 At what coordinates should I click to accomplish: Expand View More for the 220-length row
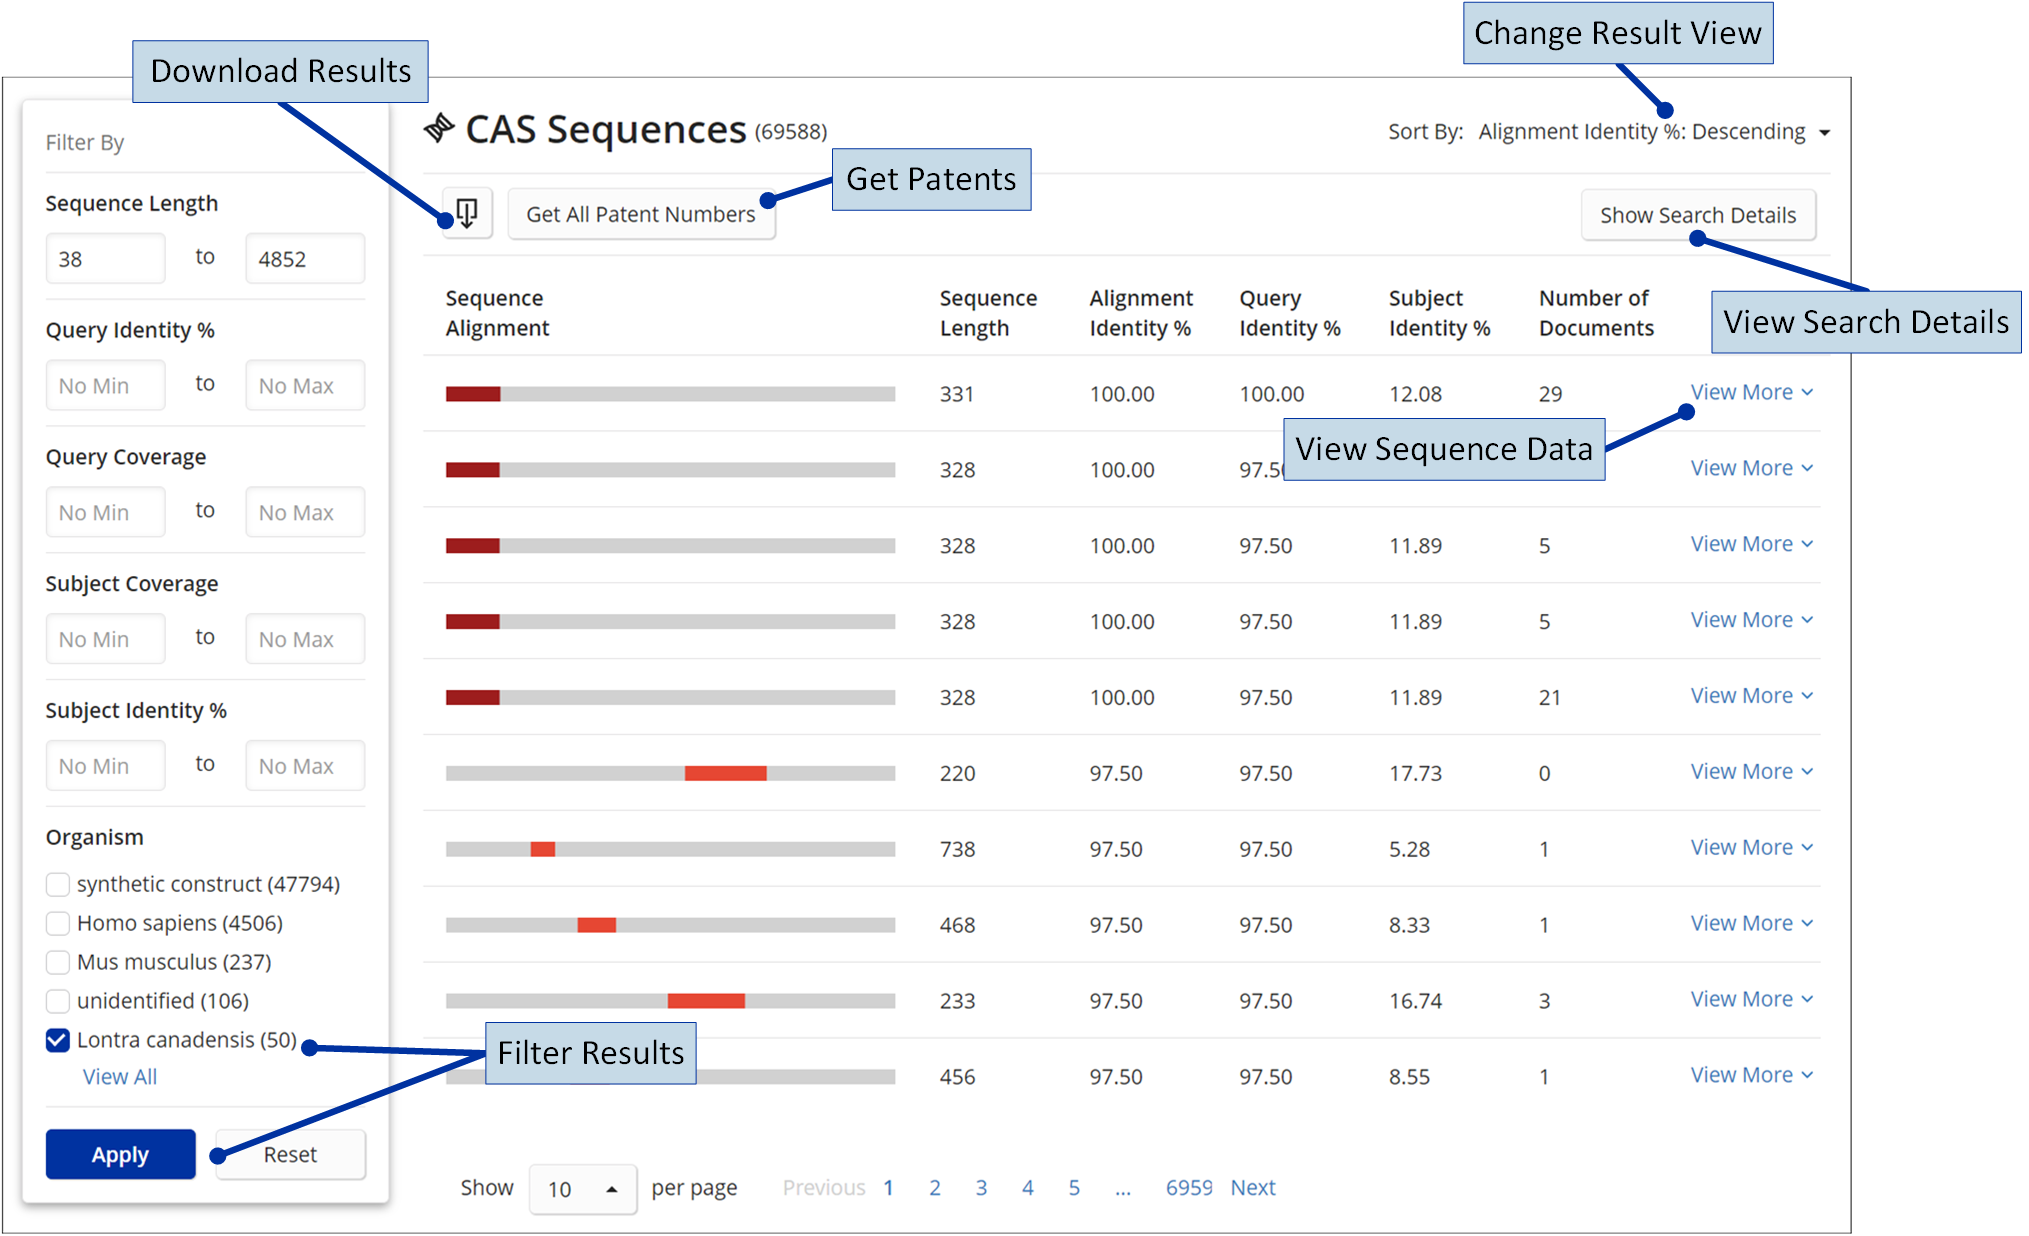click(x=1751, y=772)
